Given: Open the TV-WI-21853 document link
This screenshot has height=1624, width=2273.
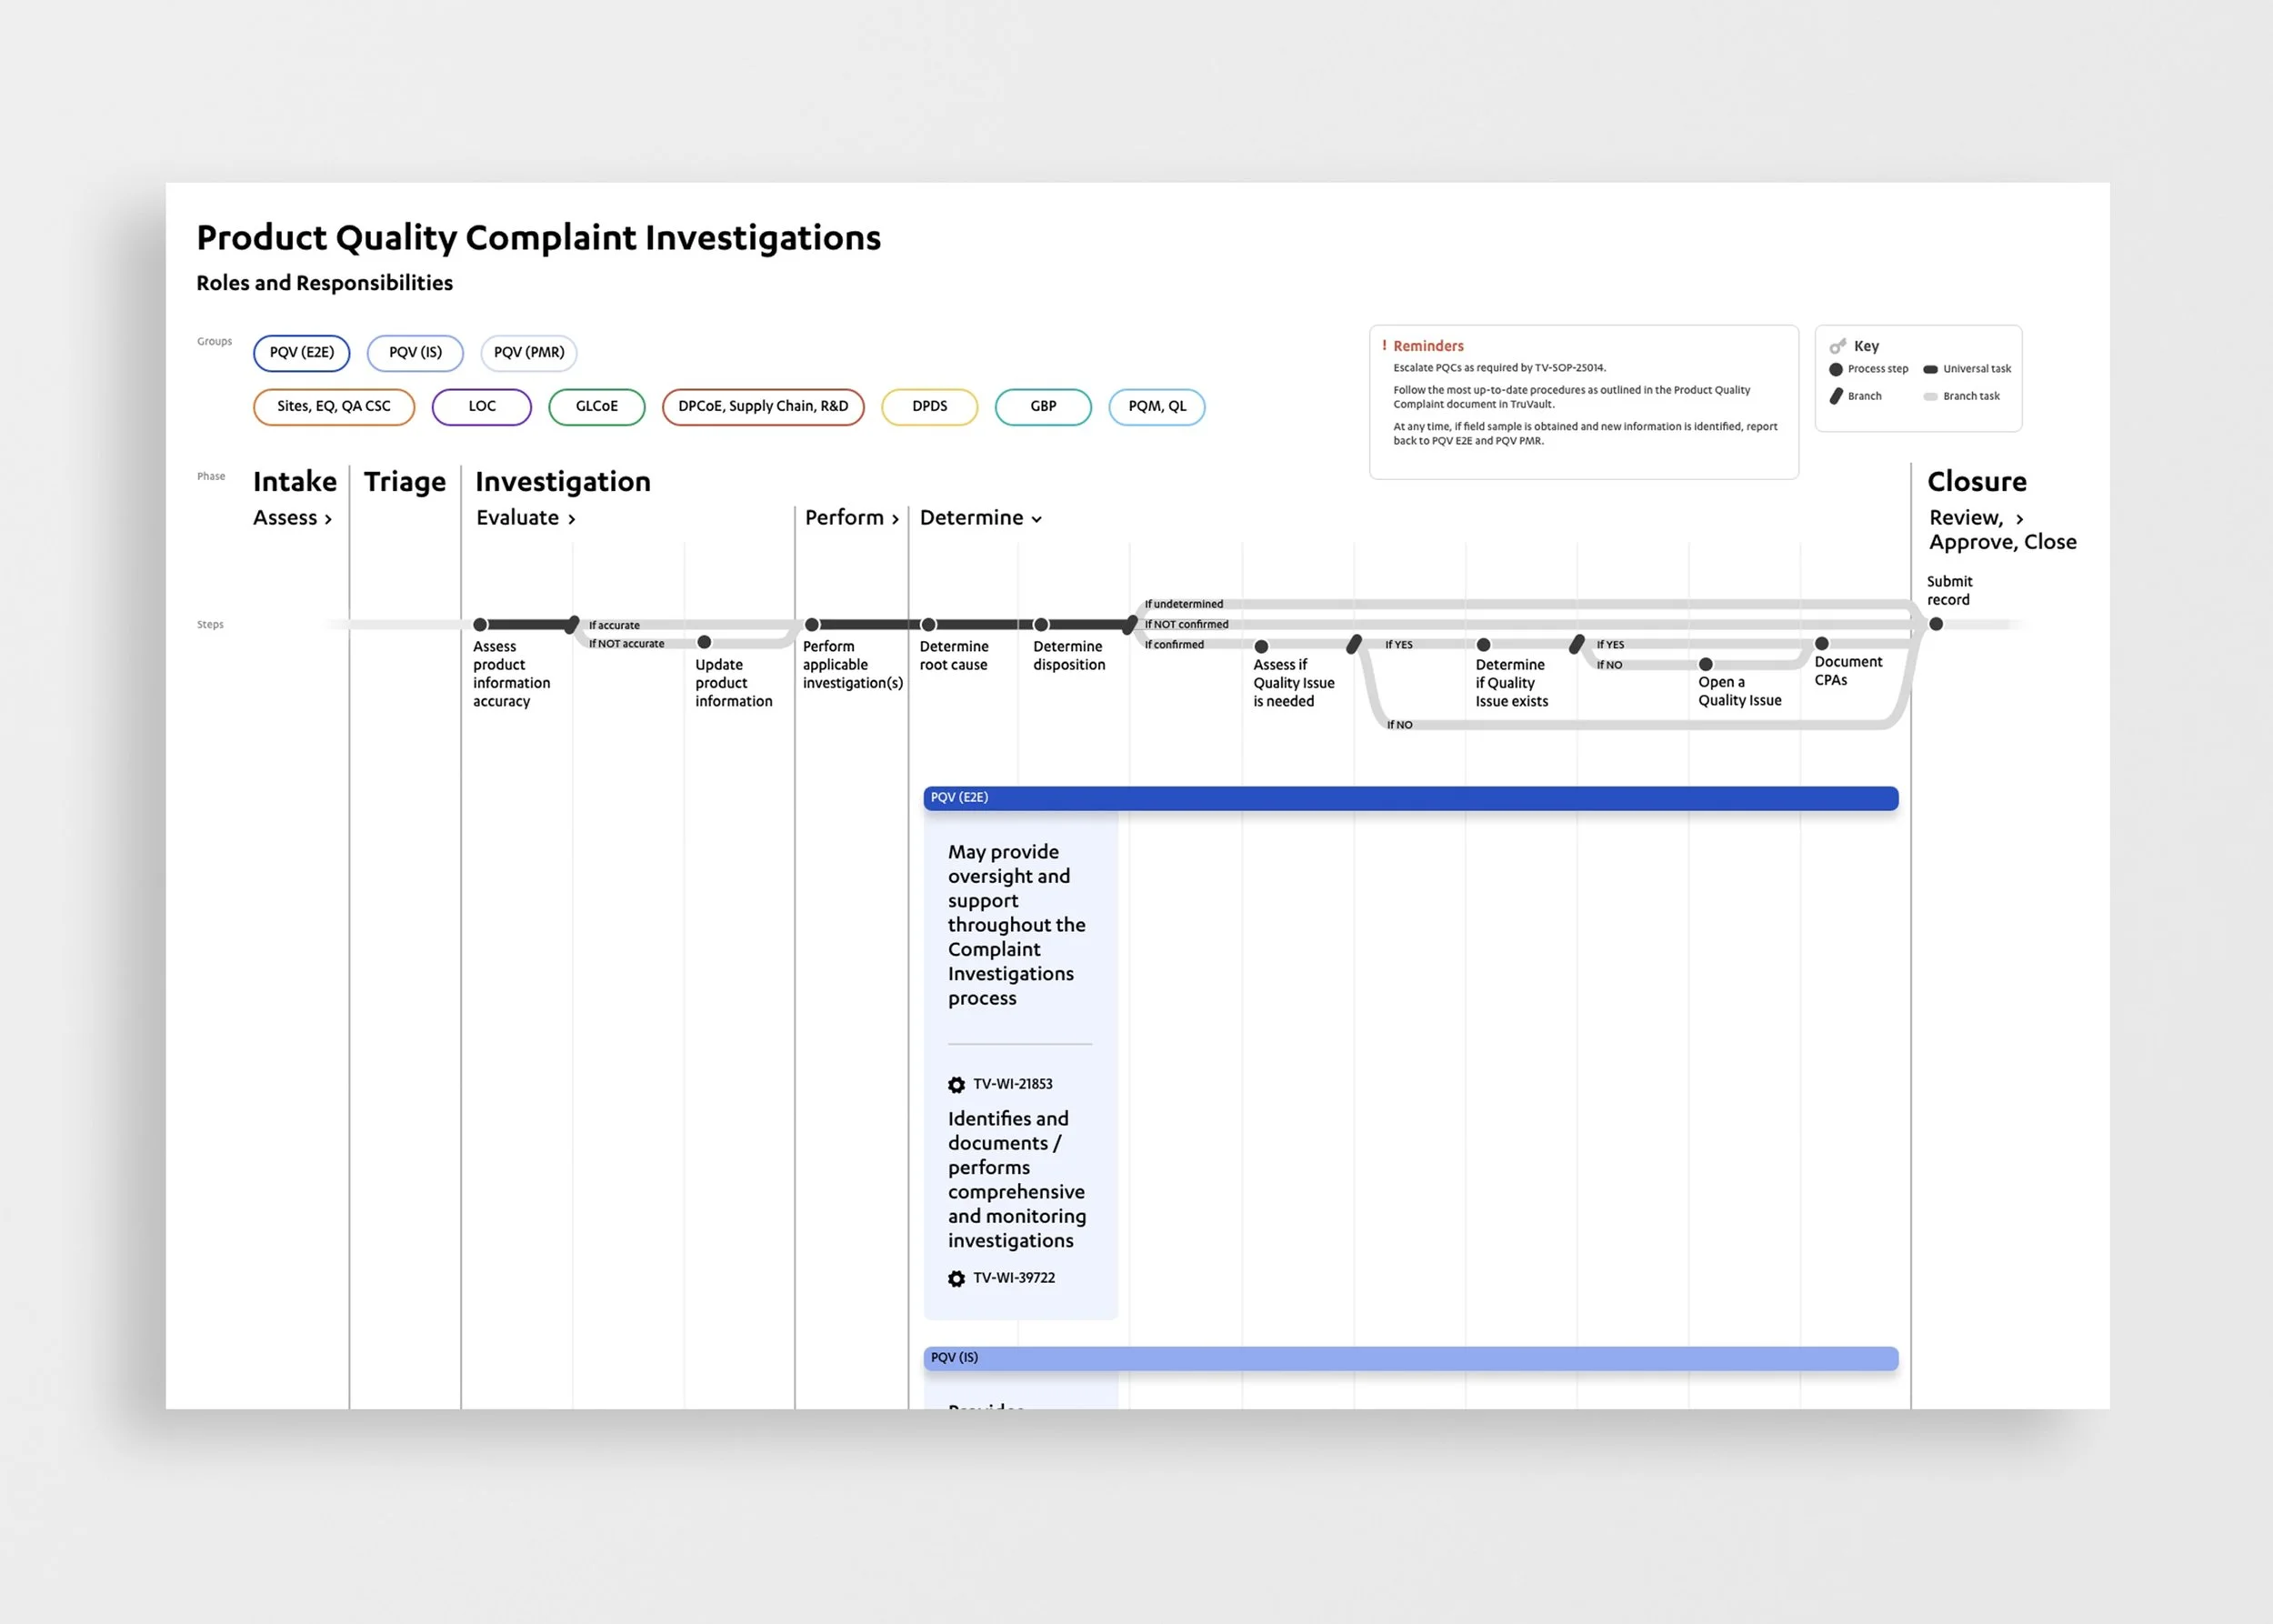Looking at the screenshot, I should tap(1012, 1084).
